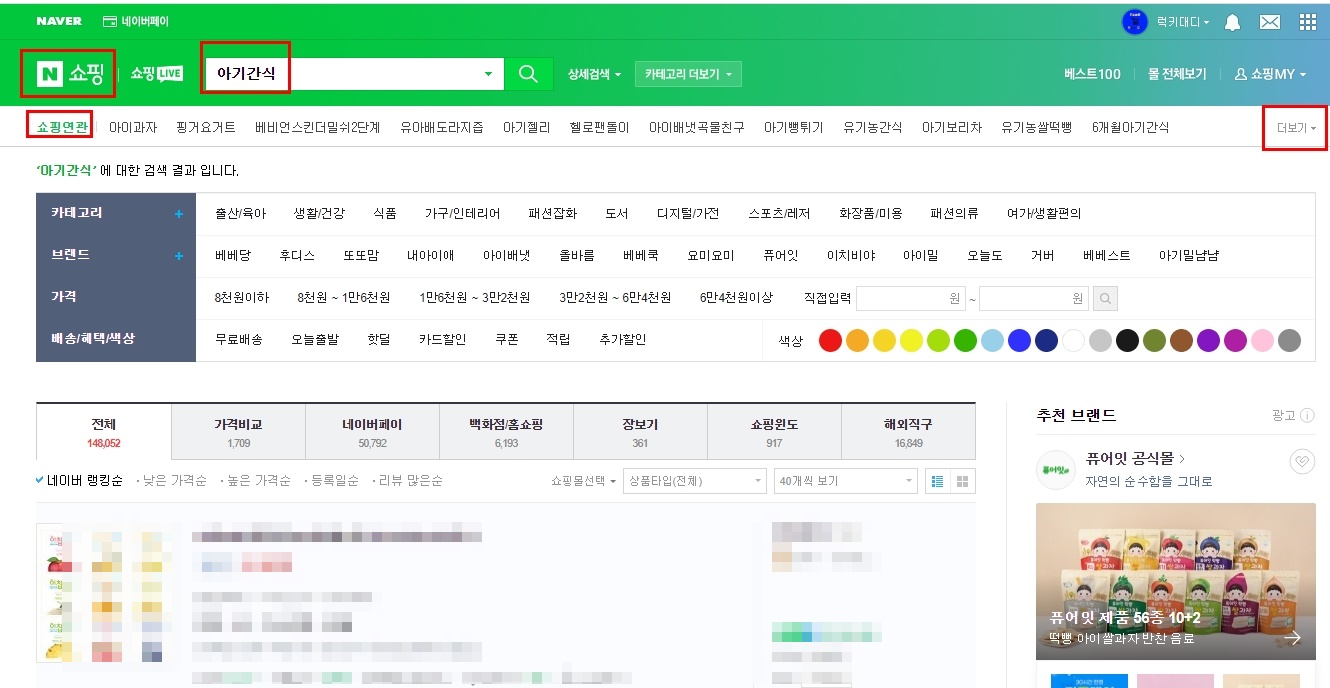Click the NAVER home logo

tap(59, 21)
